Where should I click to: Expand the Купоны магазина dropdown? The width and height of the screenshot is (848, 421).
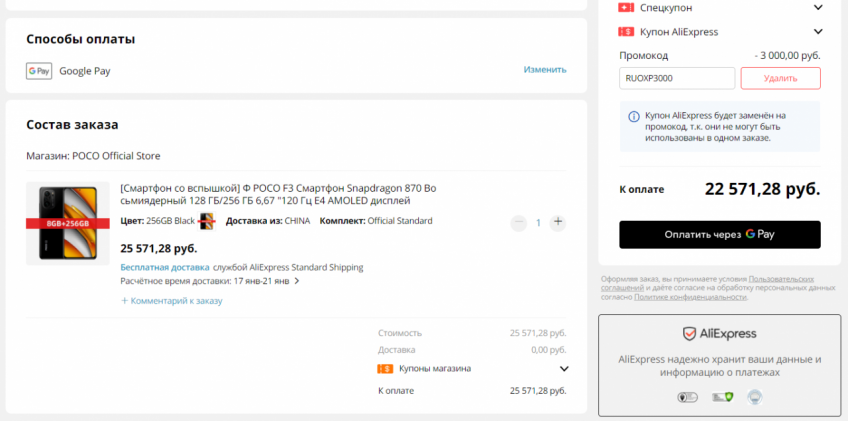pos(563,368)
